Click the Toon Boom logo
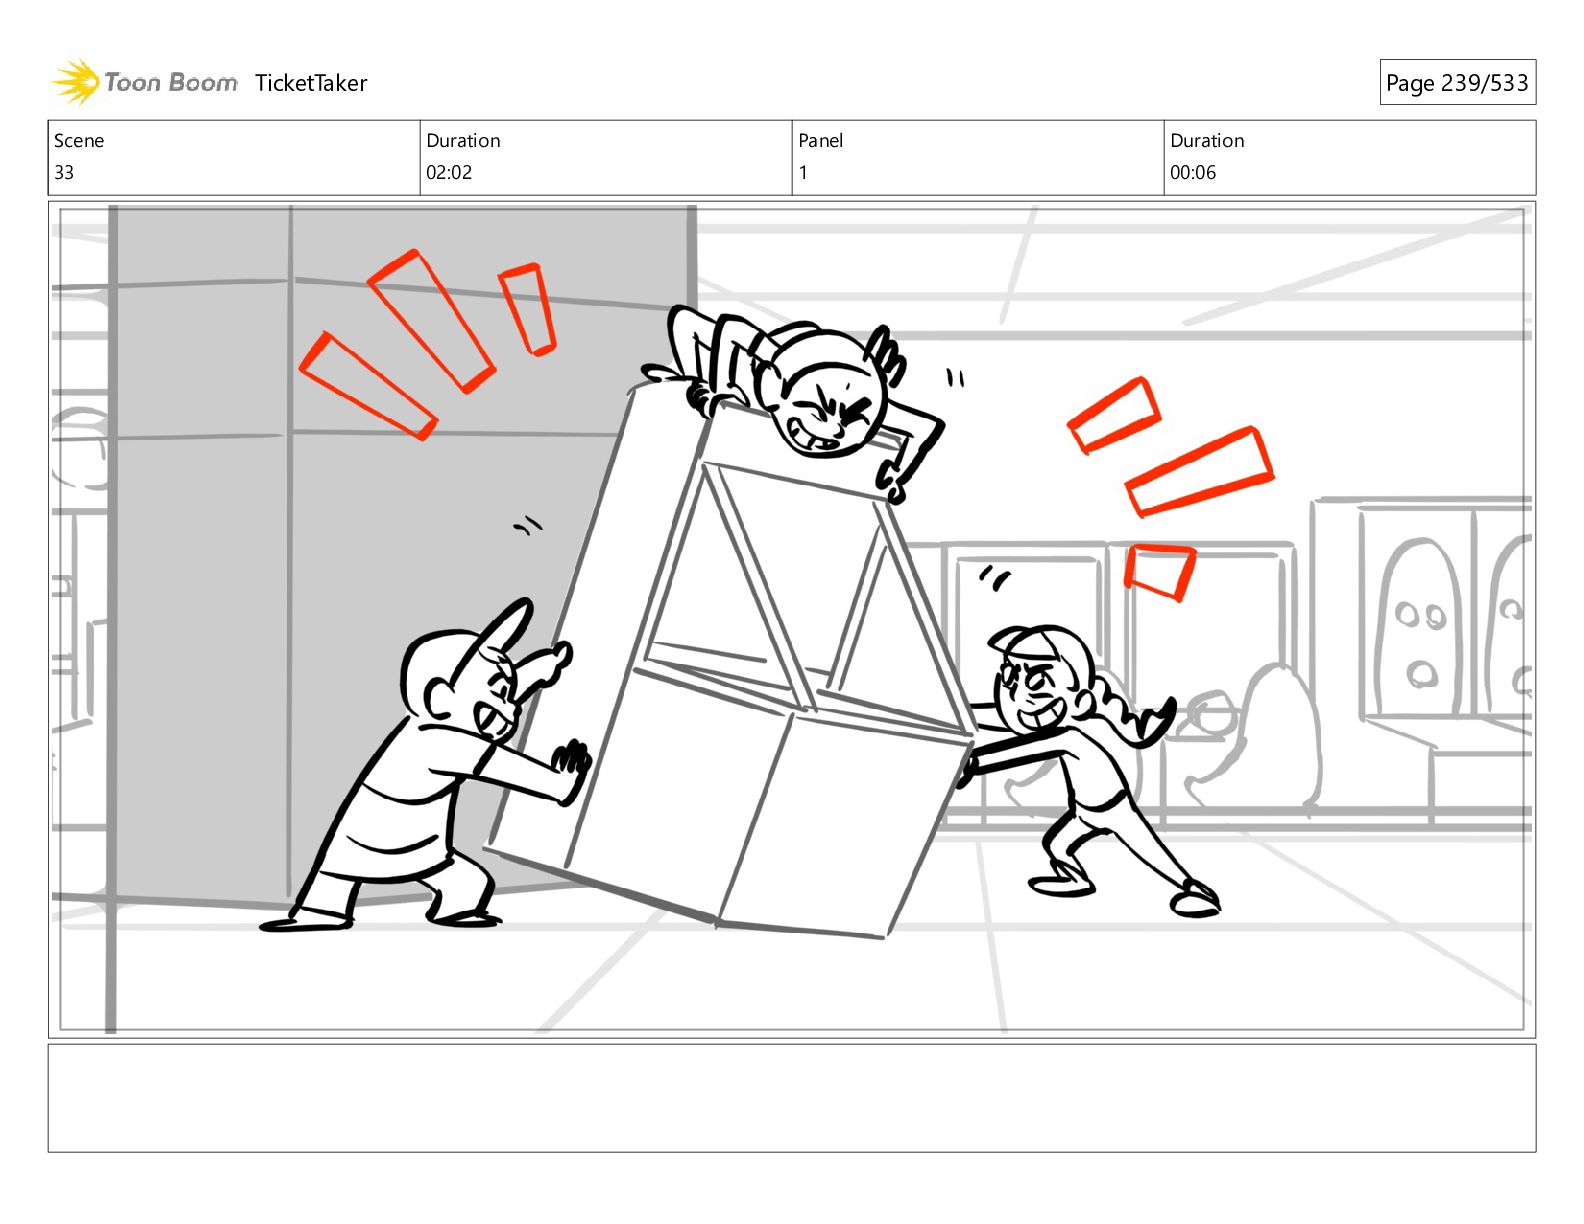The image size is (1584, 1224). tap(145, 82)
